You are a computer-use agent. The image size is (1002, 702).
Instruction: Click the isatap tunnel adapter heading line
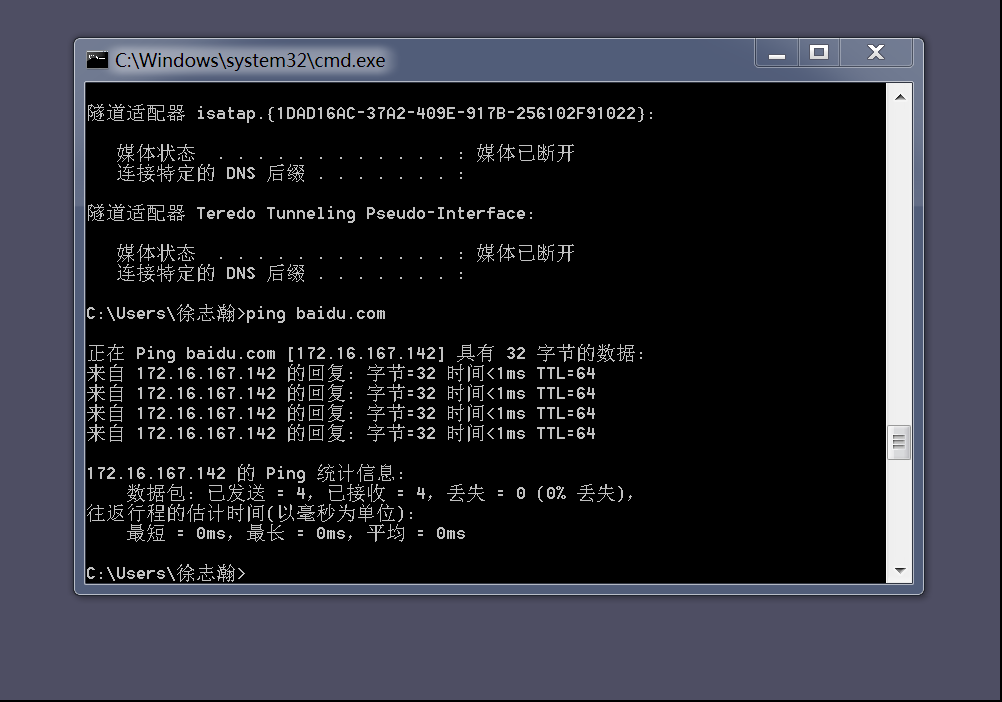click(370, 113)
